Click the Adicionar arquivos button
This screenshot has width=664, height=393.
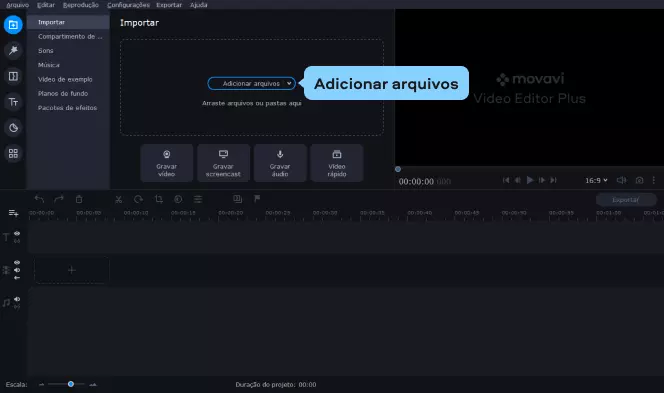tap(252, 83)
